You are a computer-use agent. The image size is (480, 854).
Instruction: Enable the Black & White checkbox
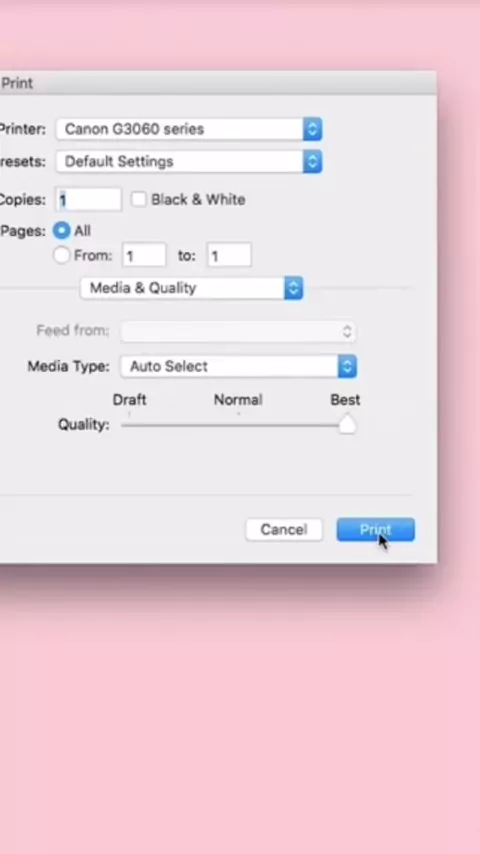coord(139,199)
